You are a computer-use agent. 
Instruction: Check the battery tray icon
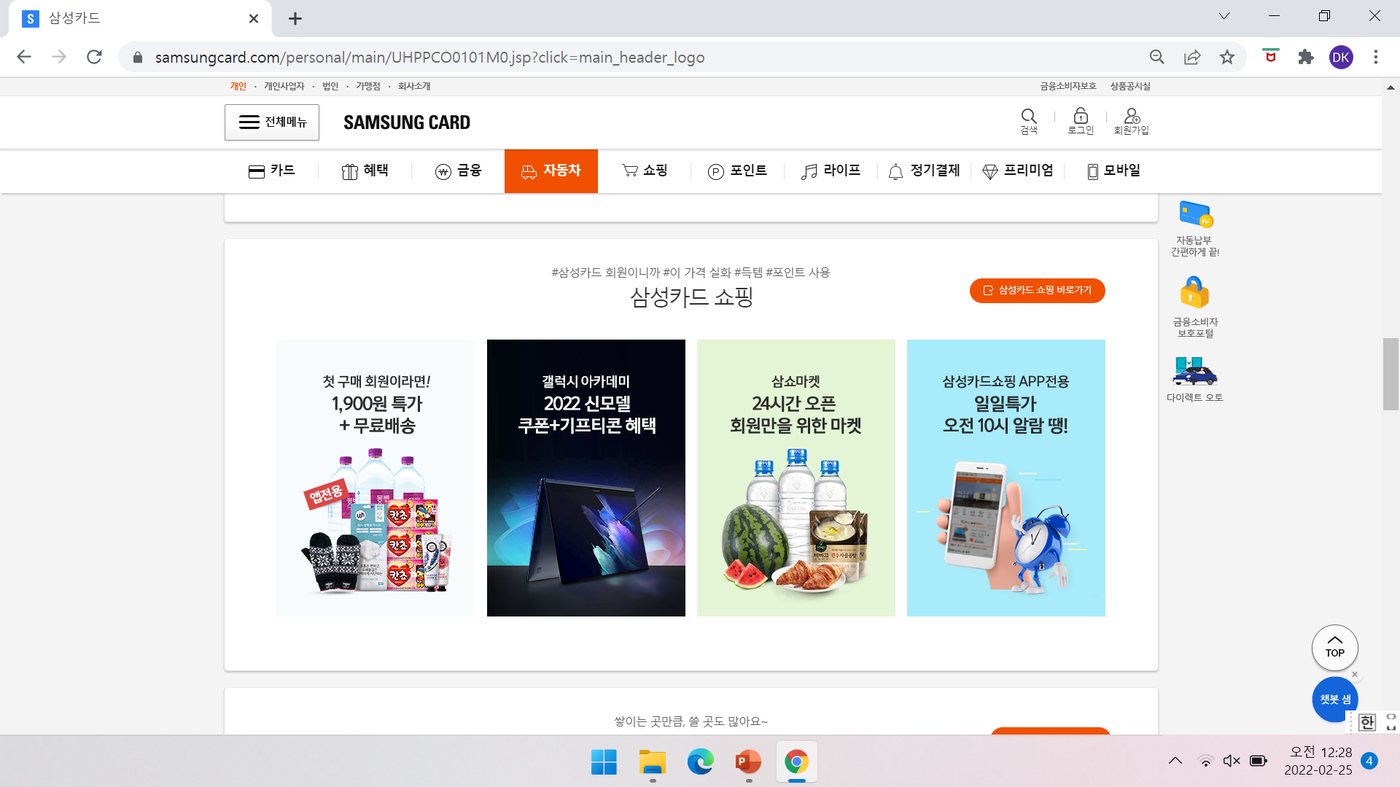[1258, 761]
